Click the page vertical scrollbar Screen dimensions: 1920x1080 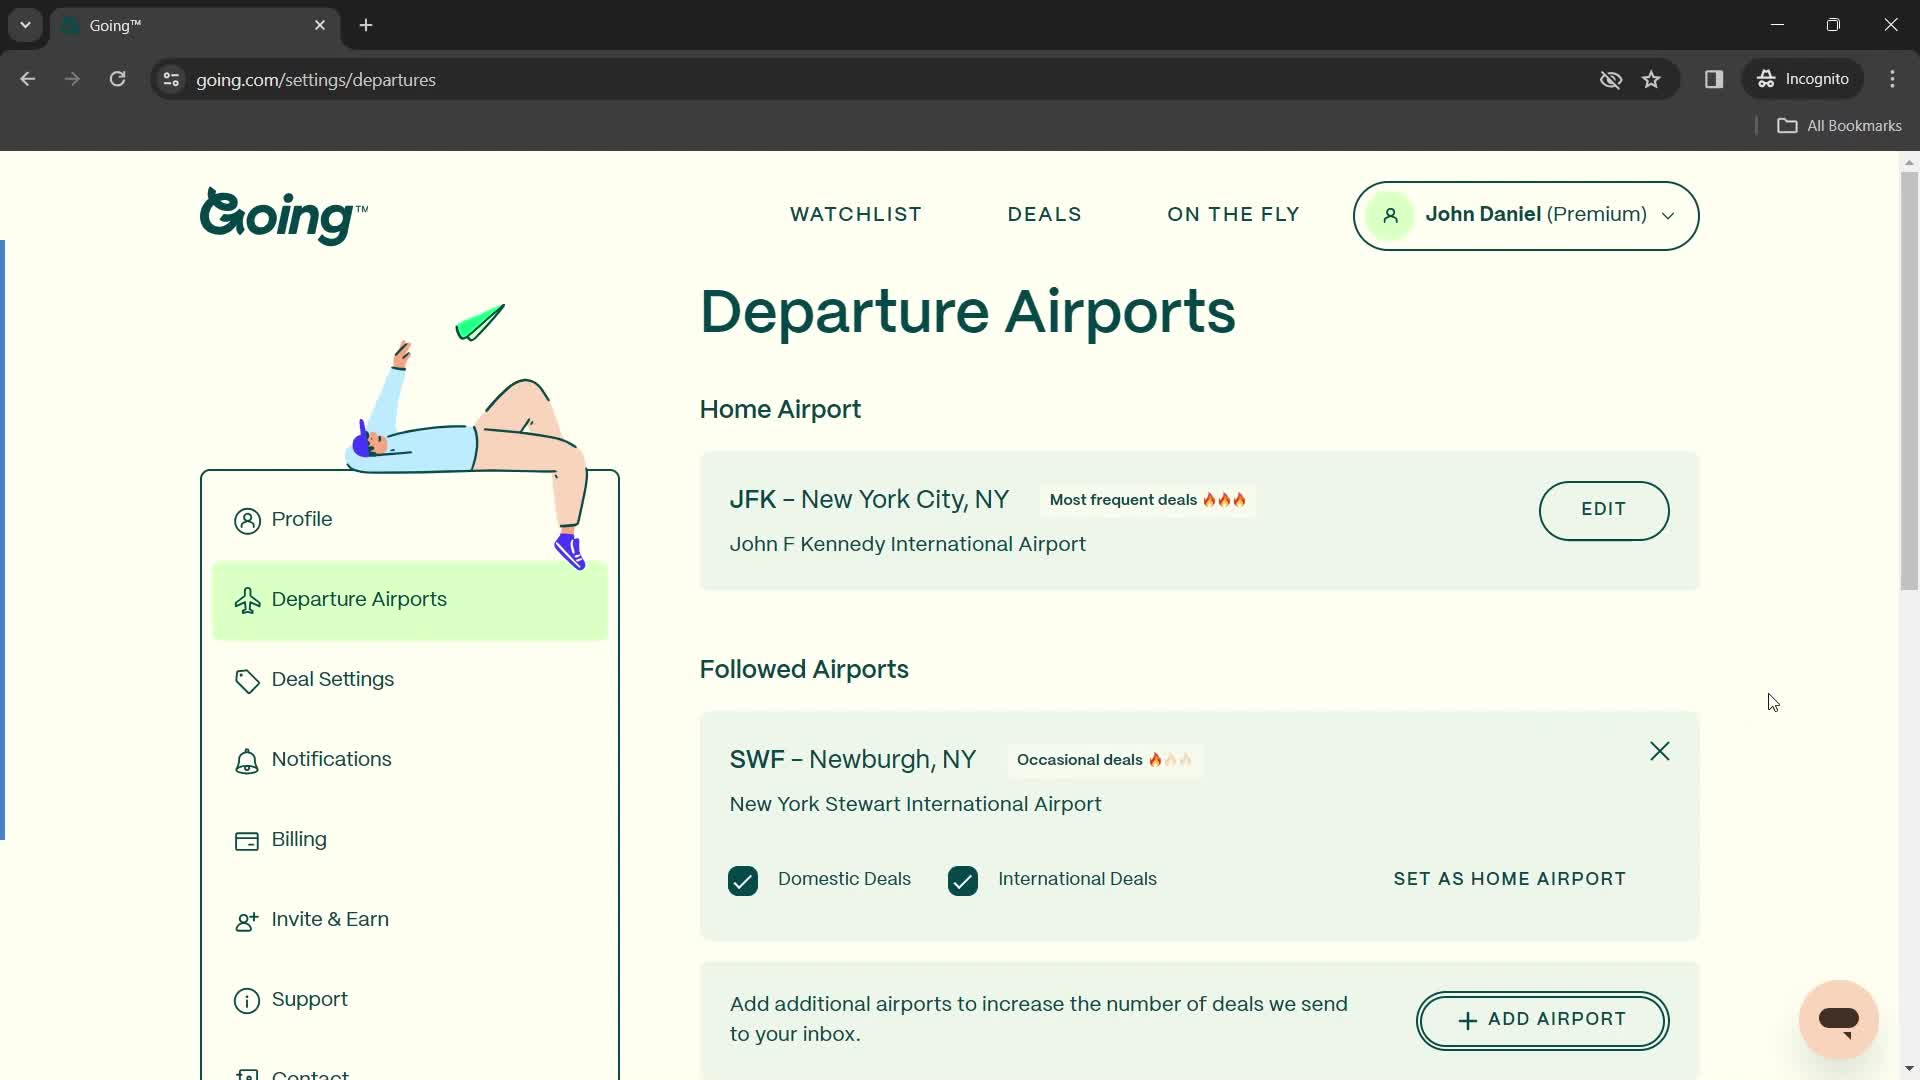click(x=1909, y=380)
